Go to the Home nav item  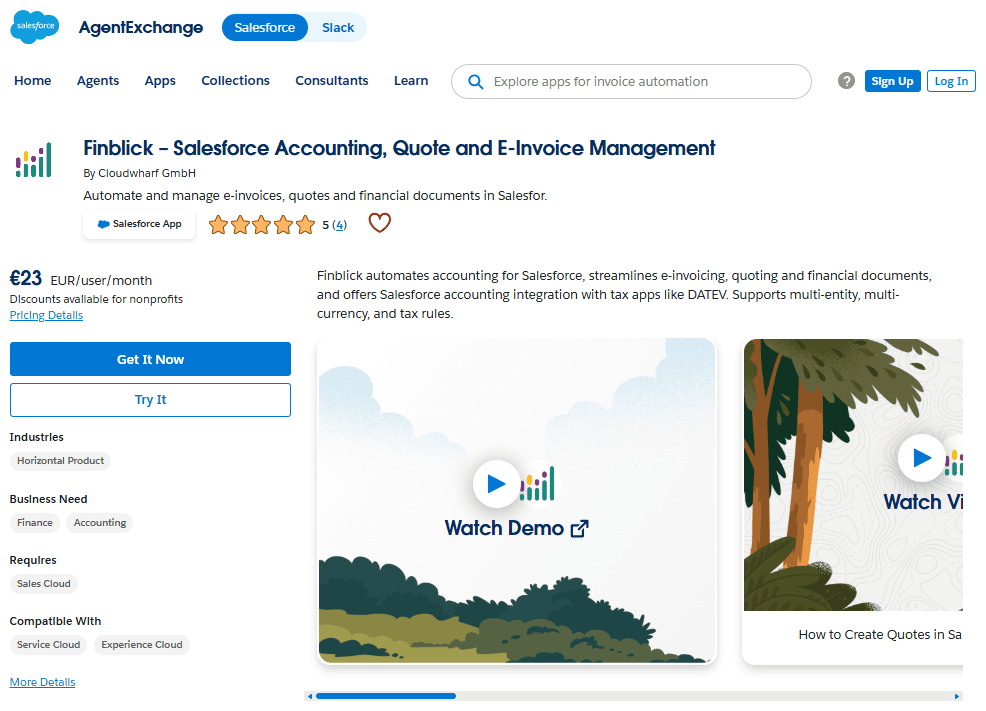(33, 80)
